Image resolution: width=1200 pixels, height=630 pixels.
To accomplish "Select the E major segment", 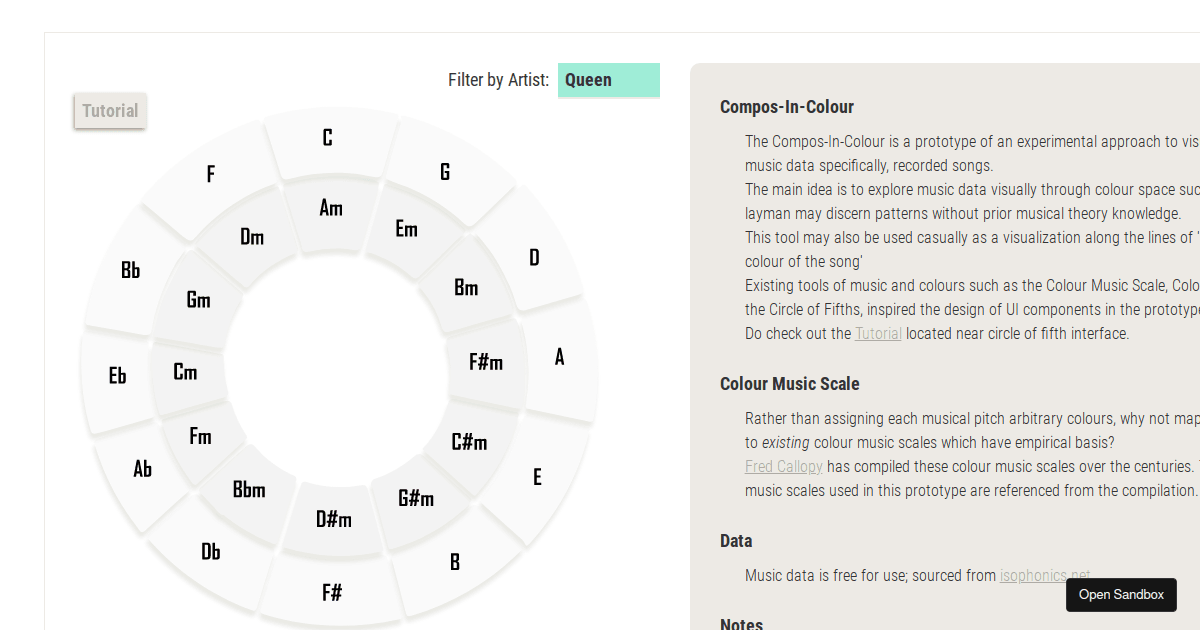I will [x=537, y=477].
